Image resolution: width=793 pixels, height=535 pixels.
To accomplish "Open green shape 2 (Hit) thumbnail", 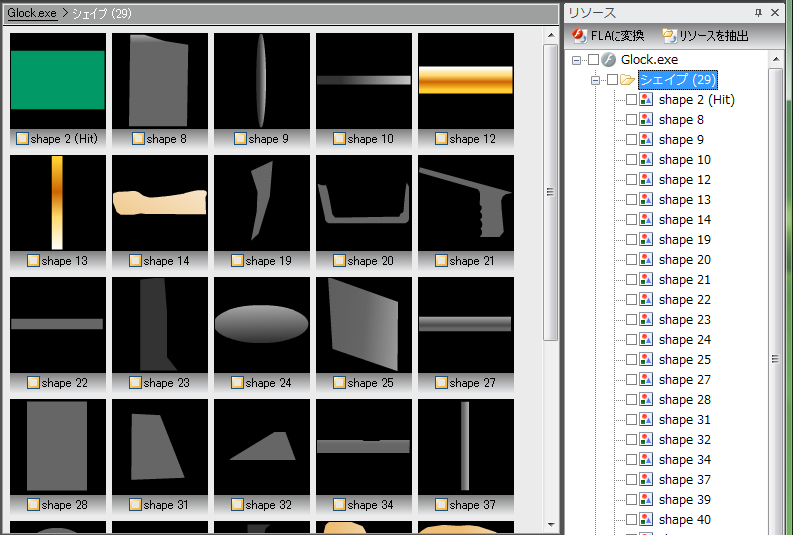I will click(x=58, y=81).
